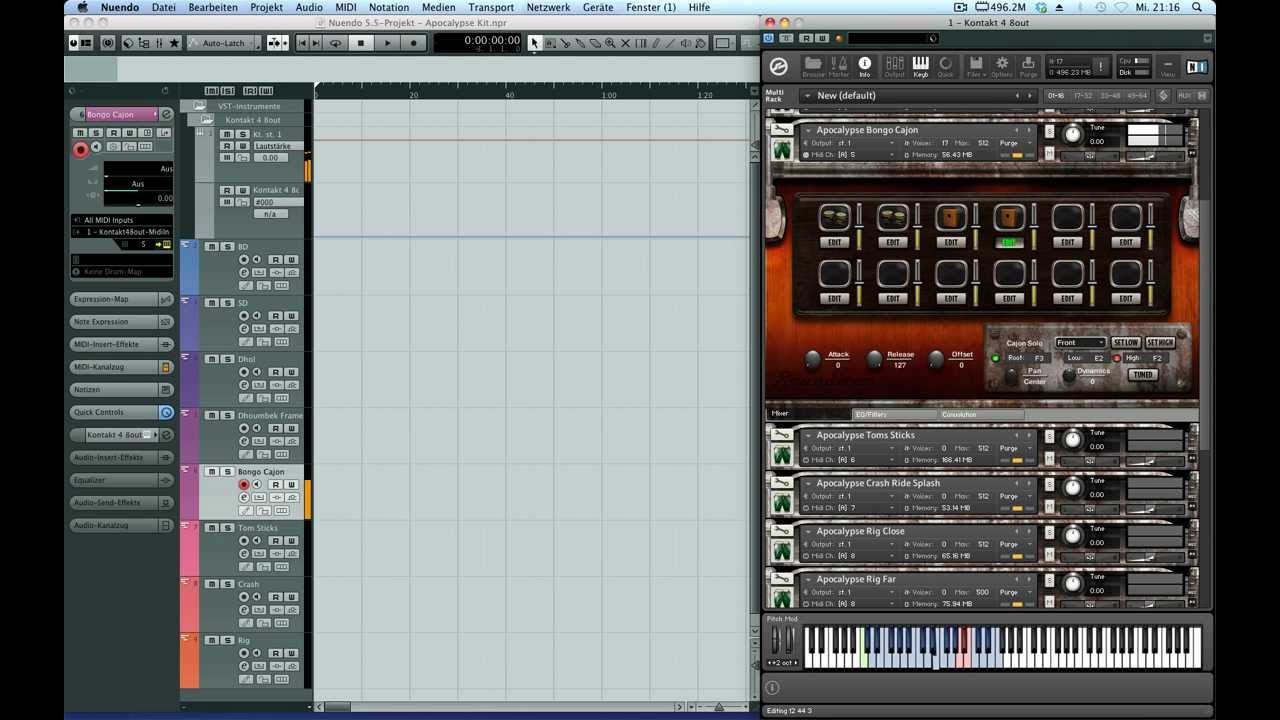Open the Kontakt View menu

[x=1167, y=67]
